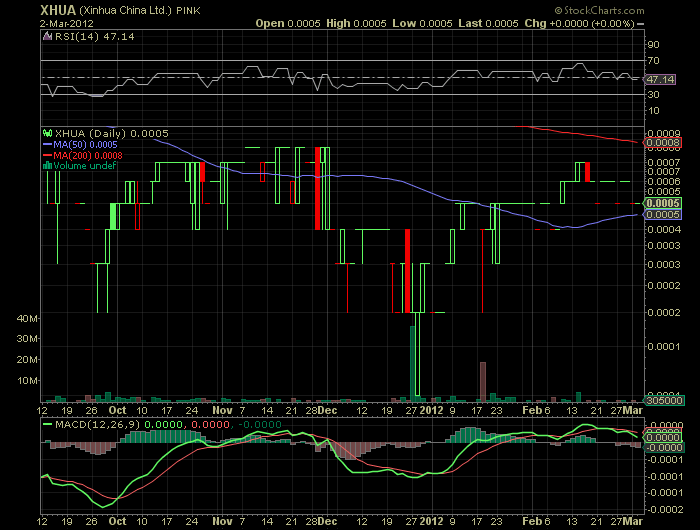Viewport: 700px width, 530px height.
Task: Select the green MACD legend line swatch
Action: (x=47, y=425)
